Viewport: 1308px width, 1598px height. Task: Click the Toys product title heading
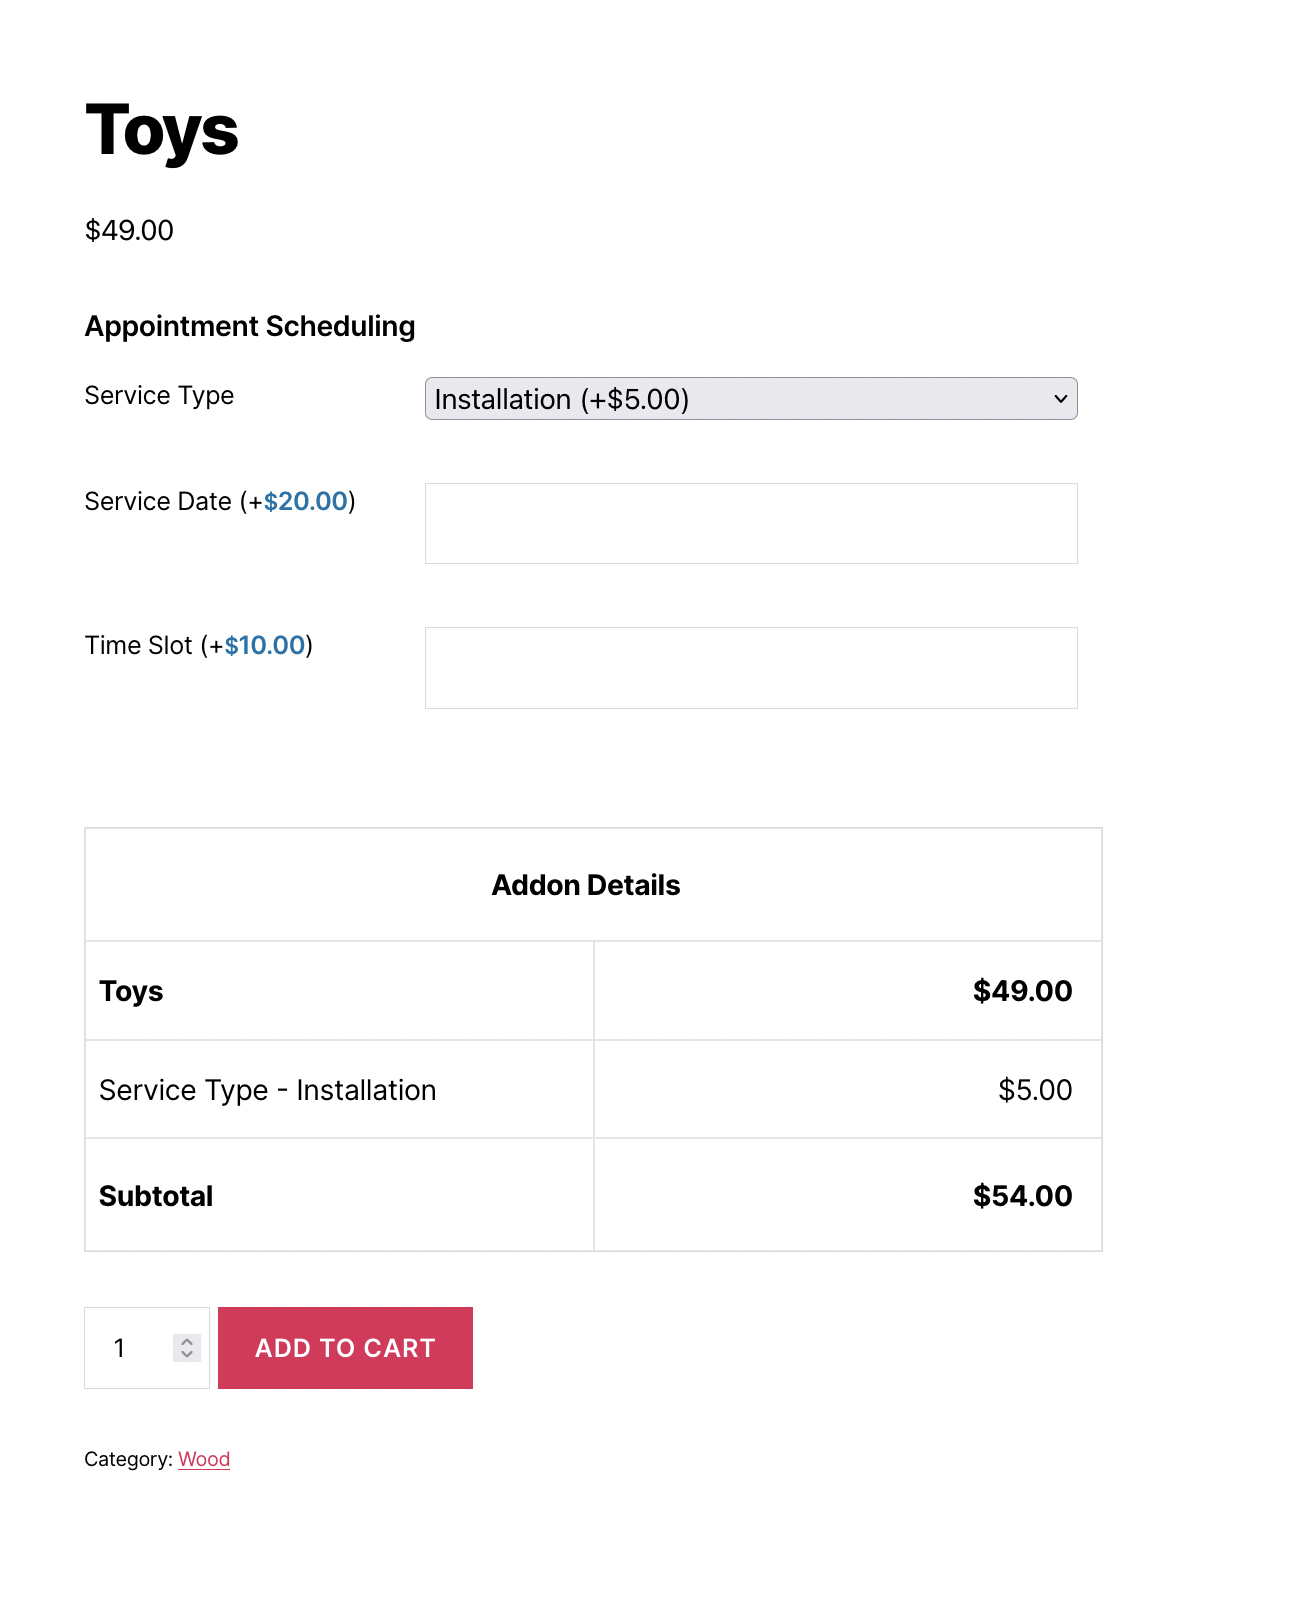pyautogui.click(x=162, y=131)
